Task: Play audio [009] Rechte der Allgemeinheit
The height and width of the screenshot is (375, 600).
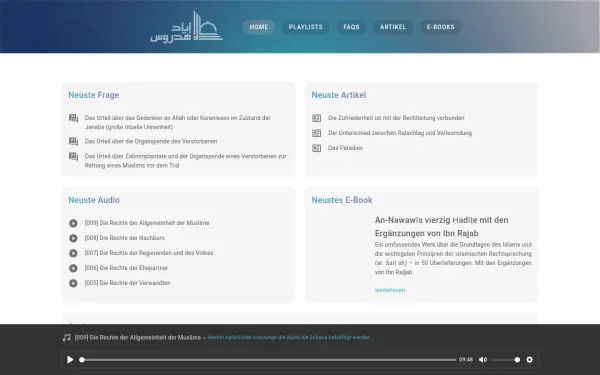Action: [x=73, y=223]
